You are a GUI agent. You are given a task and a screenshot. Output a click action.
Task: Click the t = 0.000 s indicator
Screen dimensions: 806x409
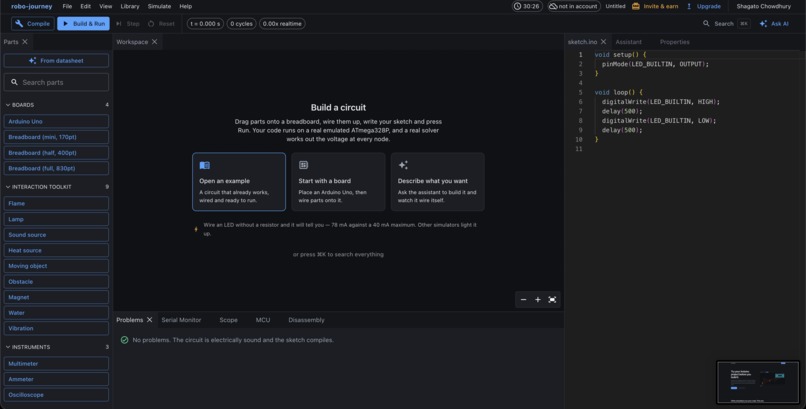pyautogui.click(x=205, y=24)
